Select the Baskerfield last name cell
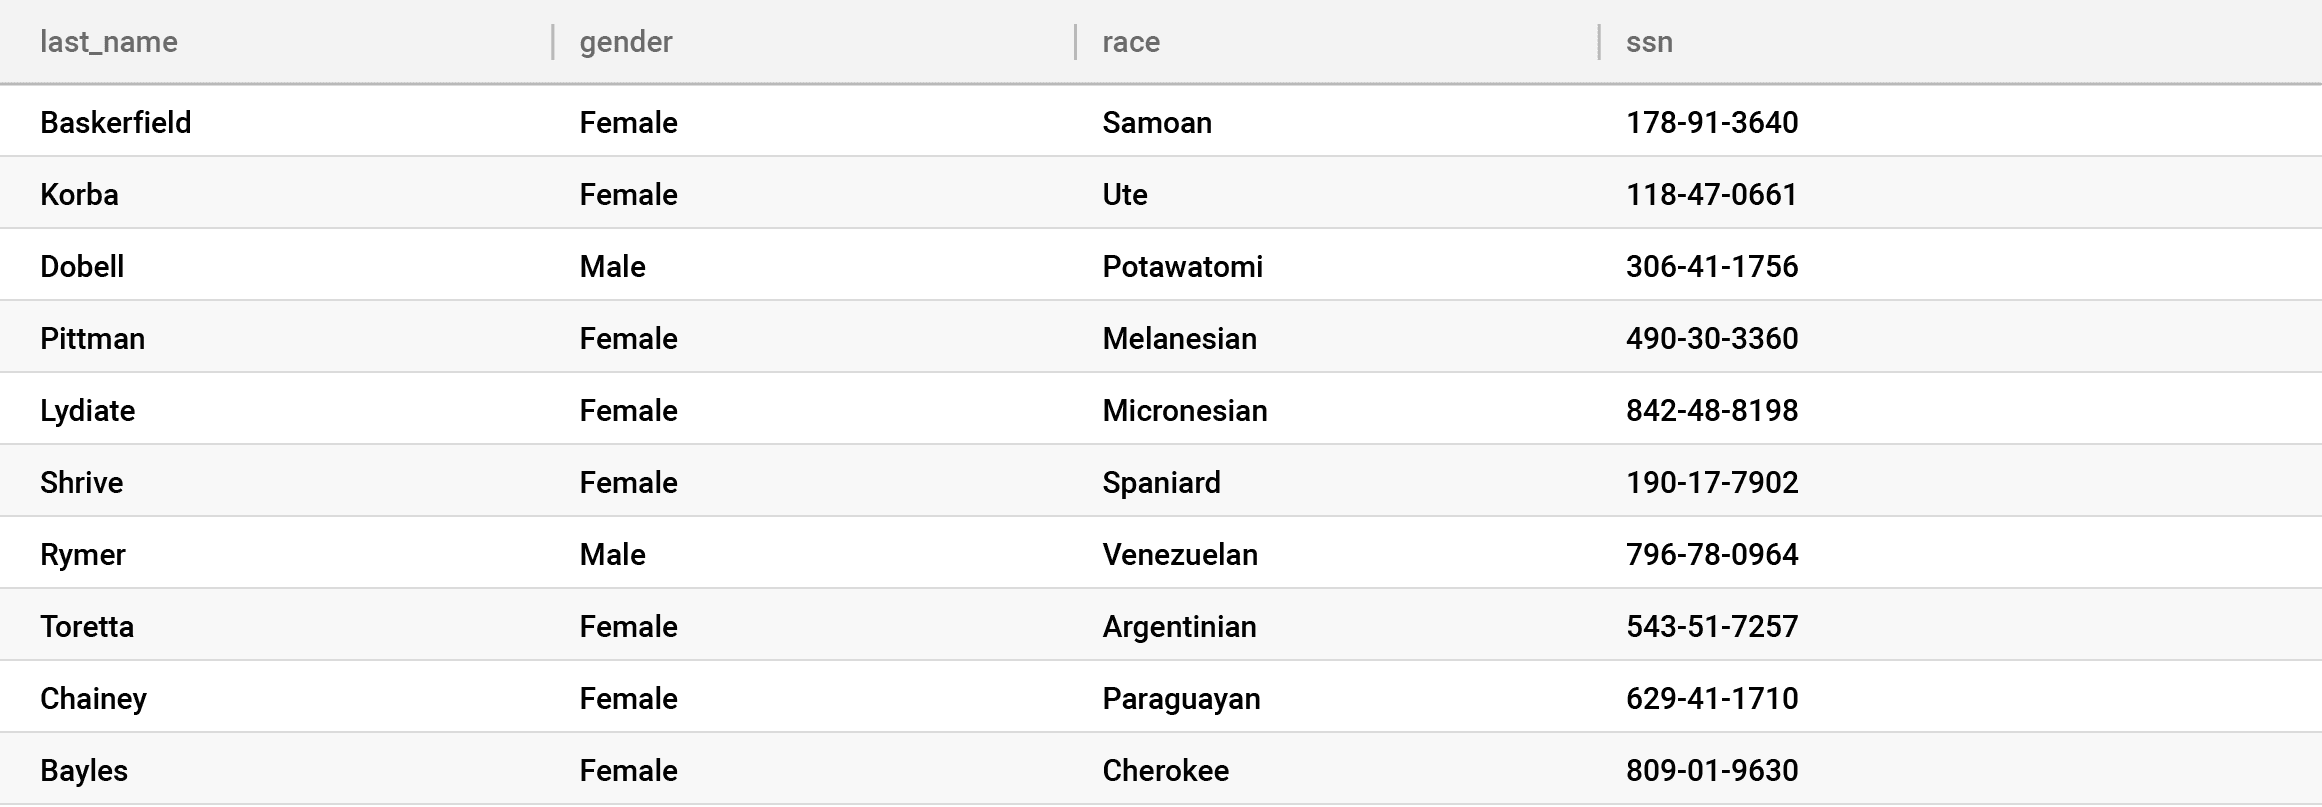The width and height of the screenshot is (2322, 807). (x=116, y=122)
